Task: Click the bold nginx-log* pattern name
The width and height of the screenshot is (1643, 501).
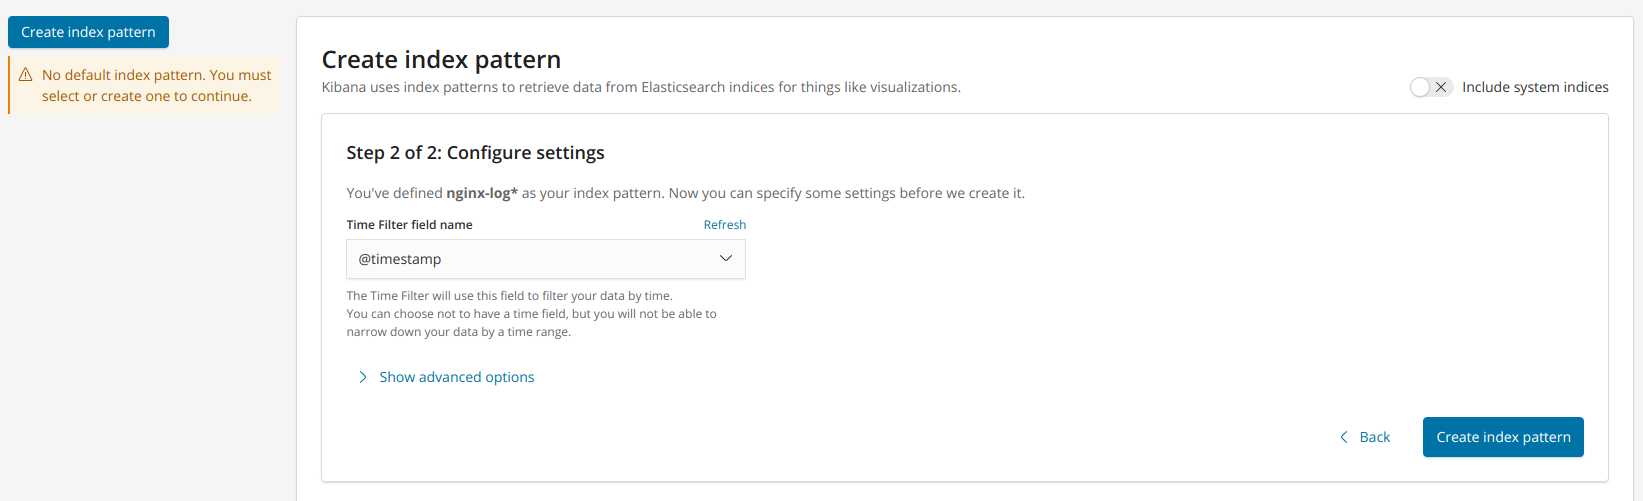Action: (x=482, y=193)
